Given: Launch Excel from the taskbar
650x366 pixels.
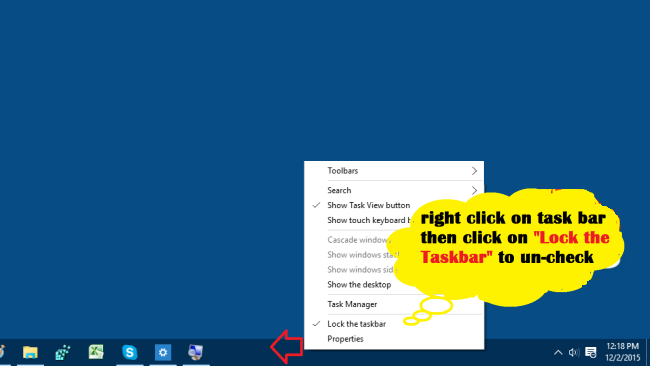Looking at the screenshot, I should click(x=96, y=352).
